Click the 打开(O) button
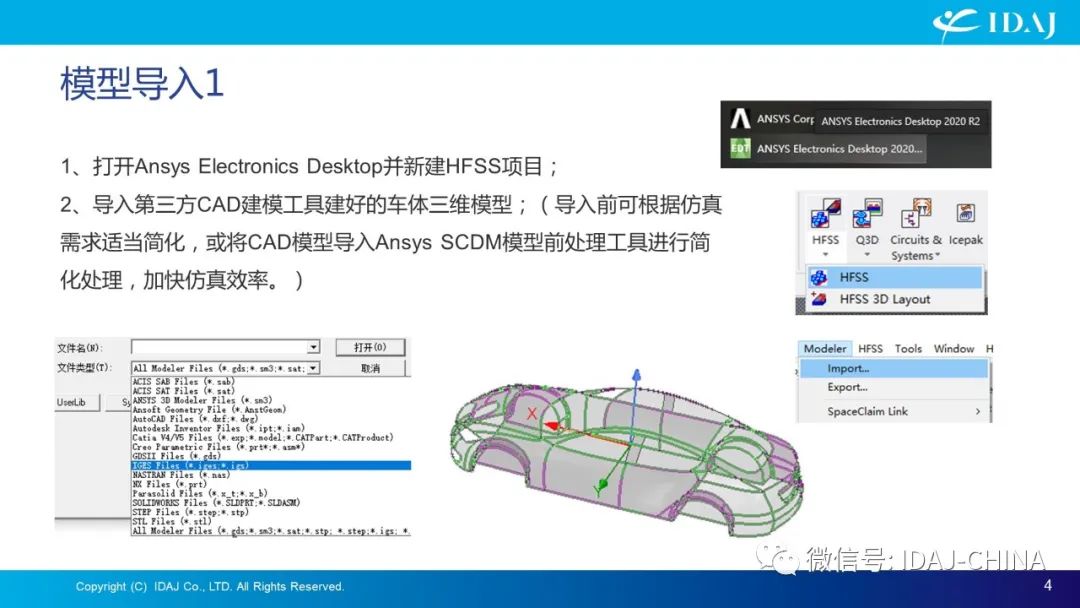Image resolution: width=1080 pixels, height=608 pixels. click(370, 347)
